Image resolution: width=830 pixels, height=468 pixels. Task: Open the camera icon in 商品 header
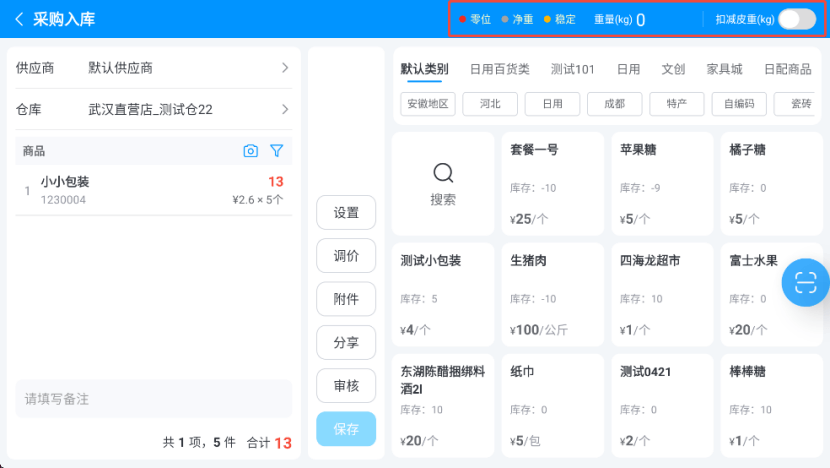coord(251,151)
